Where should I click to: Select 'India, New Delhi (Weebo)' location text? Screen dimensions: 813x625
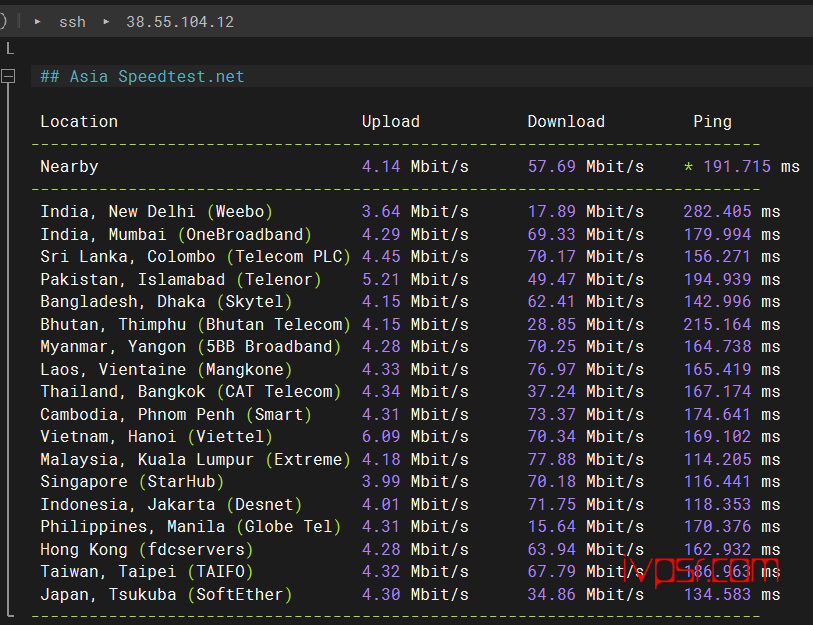pos(157,212)
